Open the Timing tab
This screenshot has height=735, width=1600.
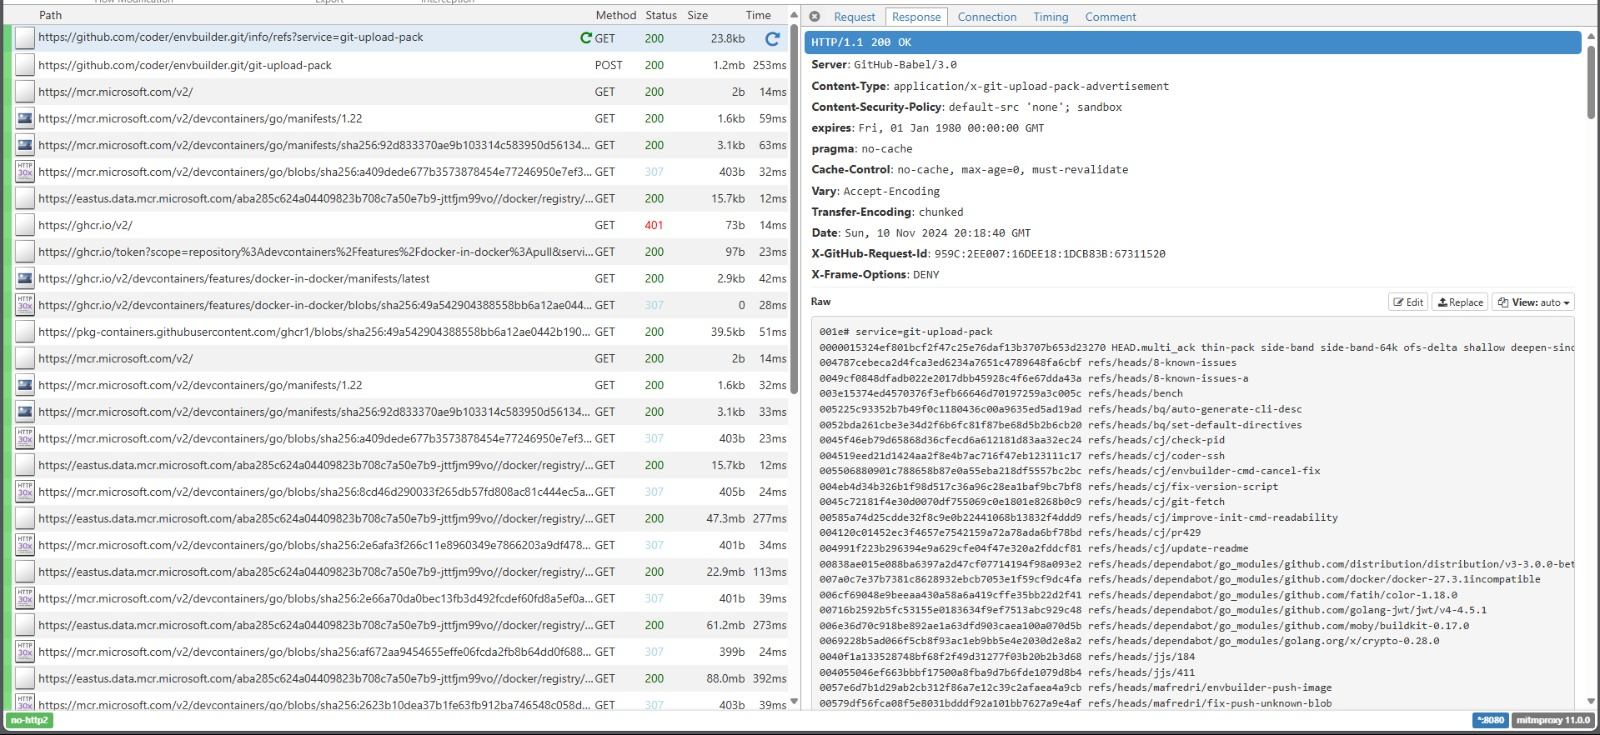tap(1050, 17)
